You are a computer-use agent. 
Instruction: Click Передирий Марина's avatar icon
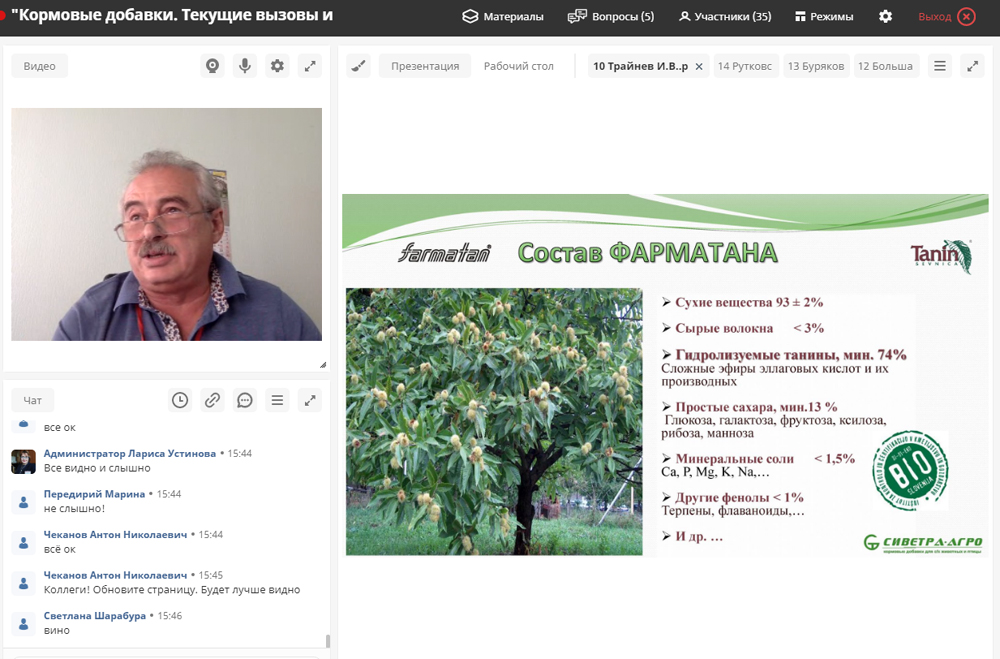(x=24, y=502)
